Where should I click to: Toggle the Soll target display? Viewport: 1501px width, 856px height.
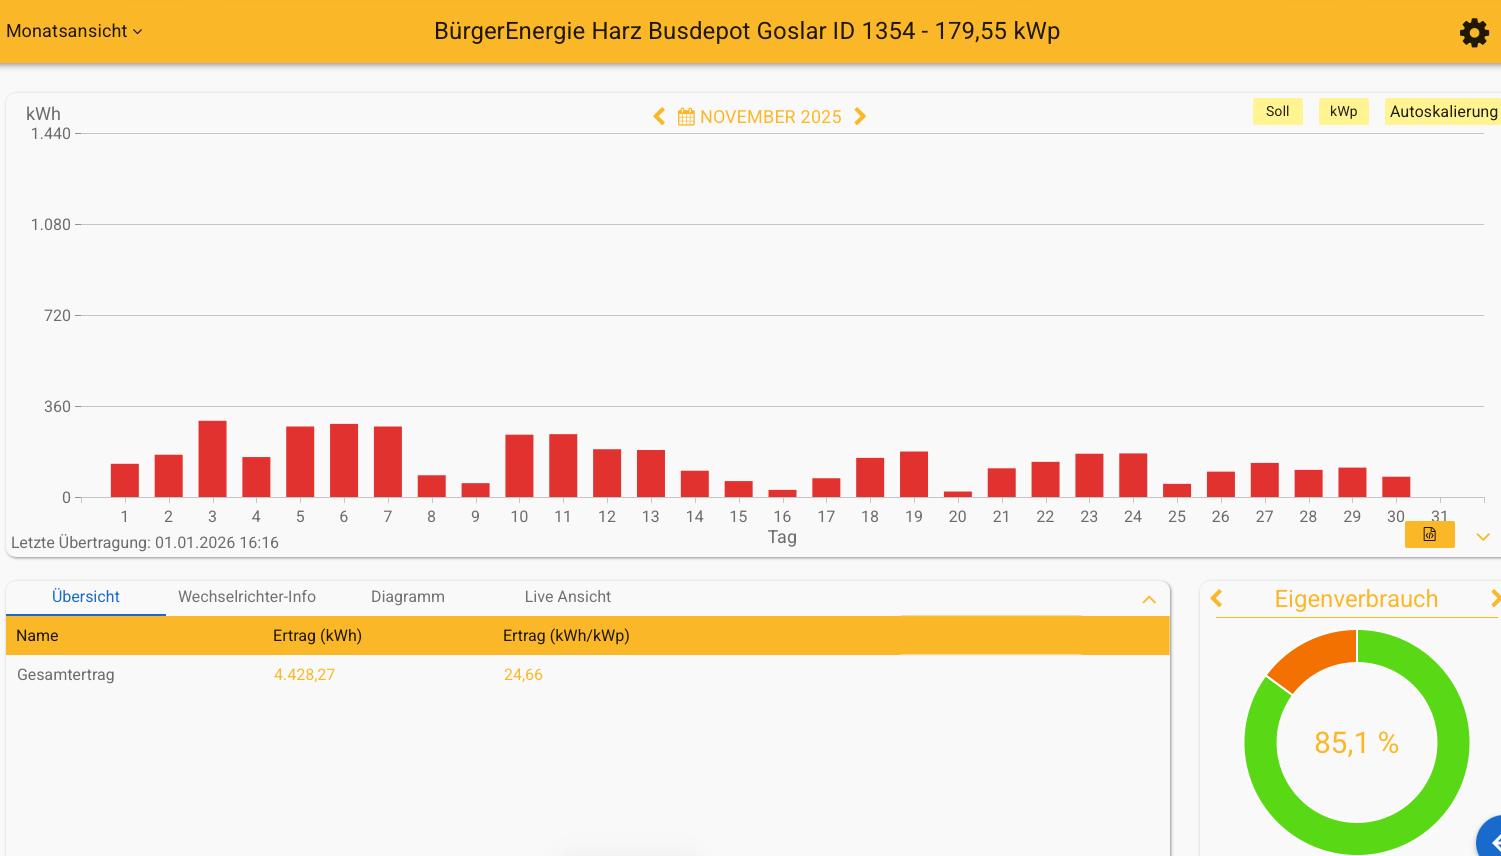point(1277,112)
